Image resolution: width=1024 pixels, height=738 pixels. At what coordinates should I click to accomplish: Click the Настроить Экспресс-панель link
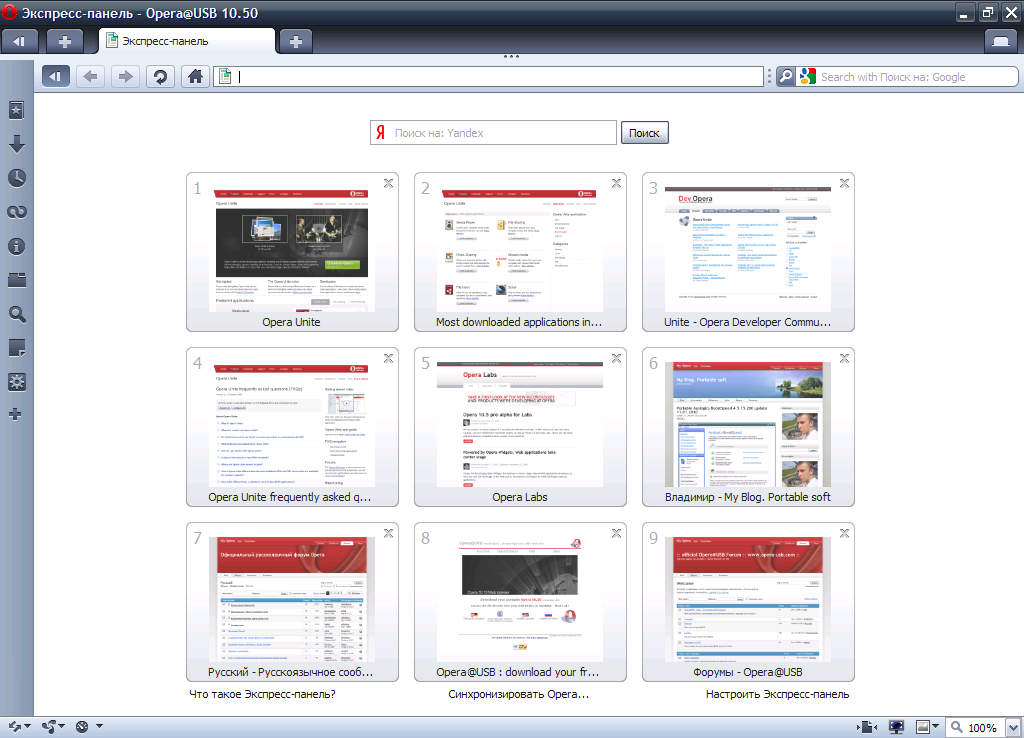tap(777, 694)
